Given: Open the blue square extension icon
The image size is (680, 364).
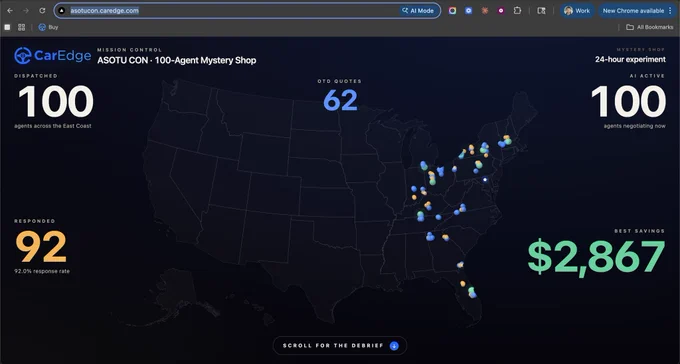Looking at the screenshot, I should [x=468, y=10].
